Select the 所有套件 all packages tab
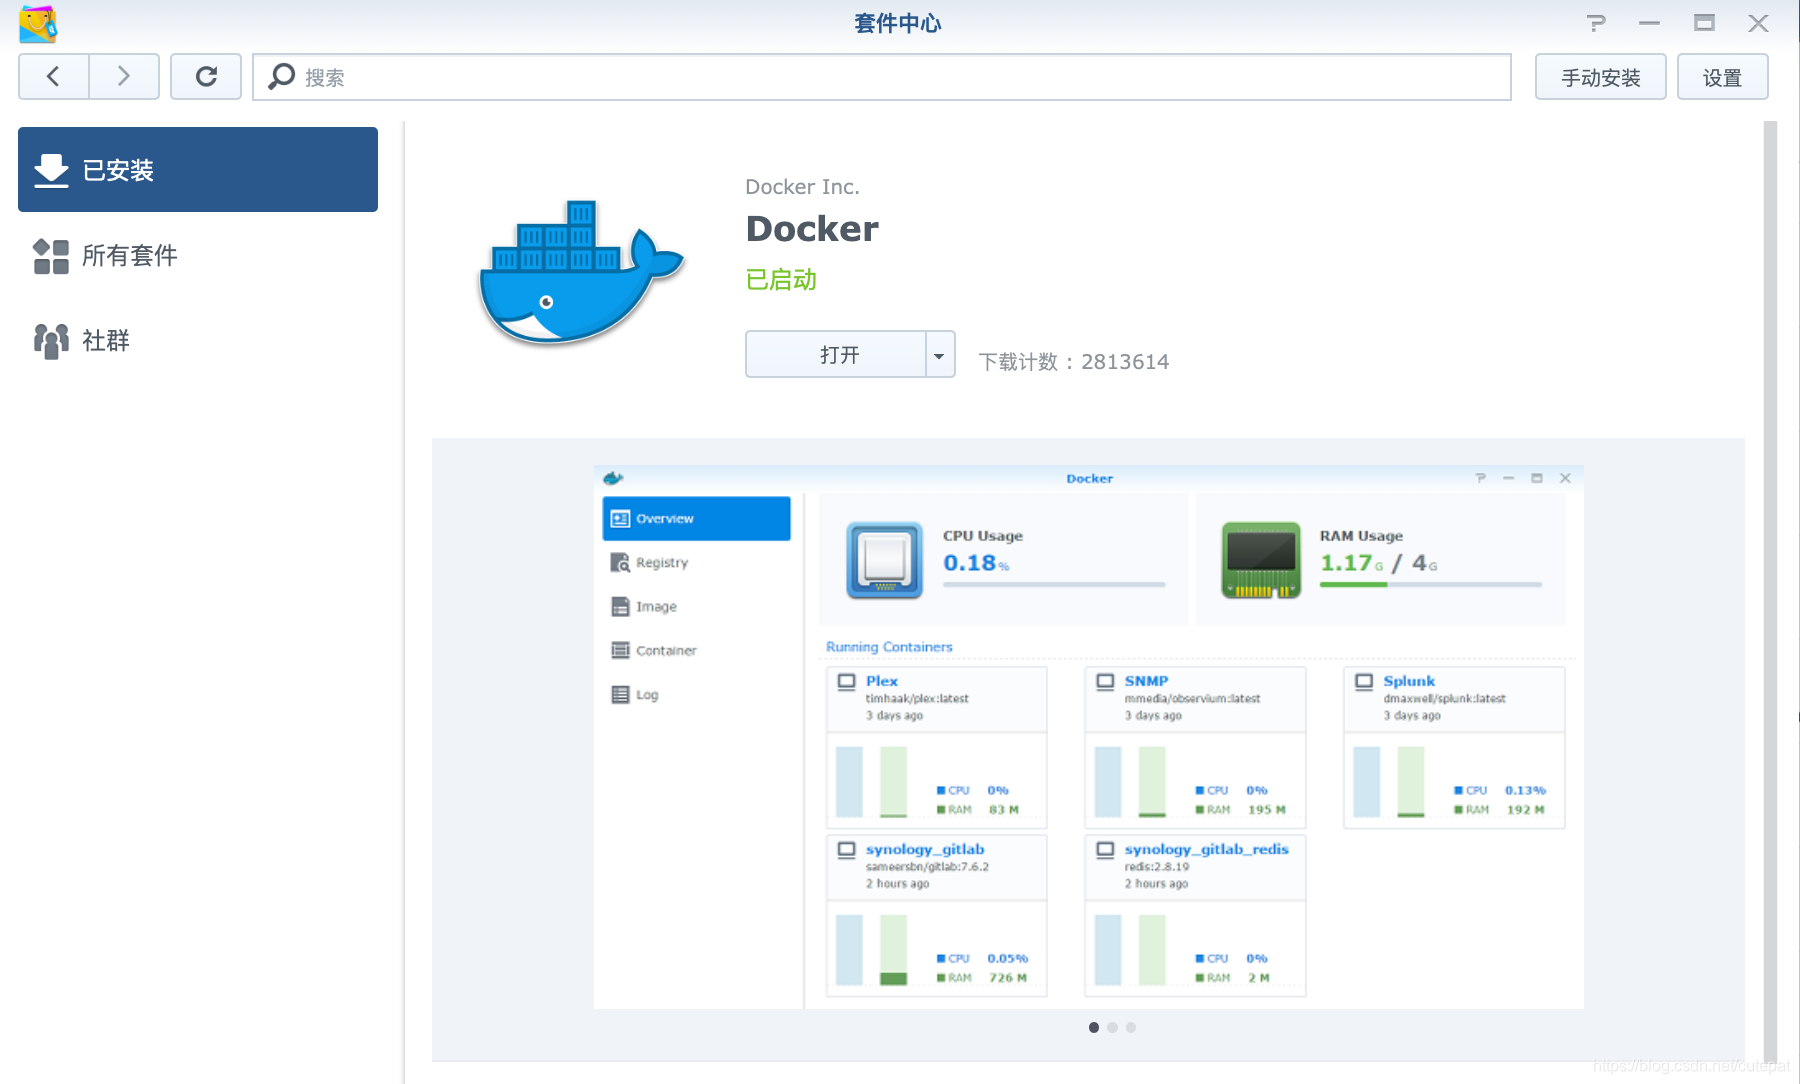The image size is (1800, 1084). pos(198,255)
